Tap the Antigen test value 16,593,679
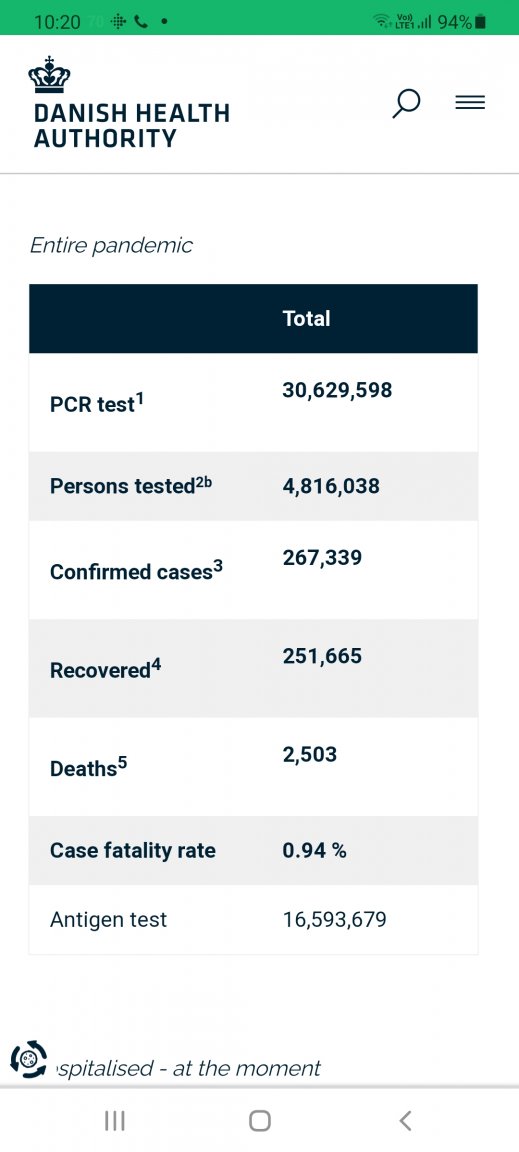519x1152 pixels. coord(334,919)
